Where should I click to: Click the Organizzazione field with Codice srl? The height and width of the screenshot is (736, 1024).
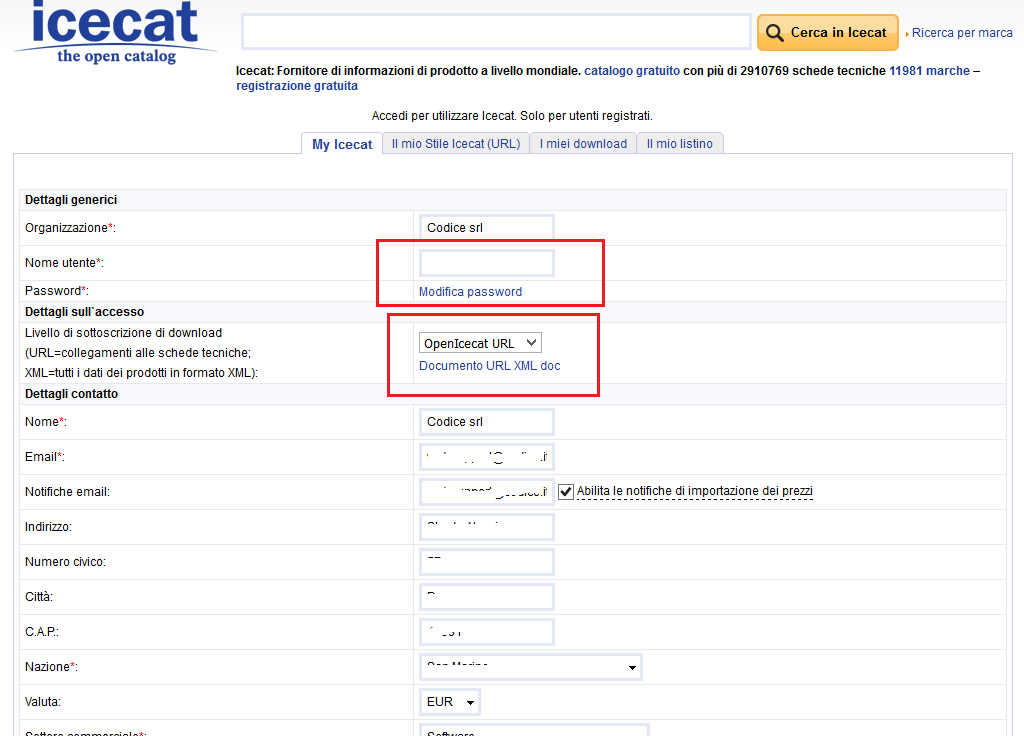coord(487,228)
